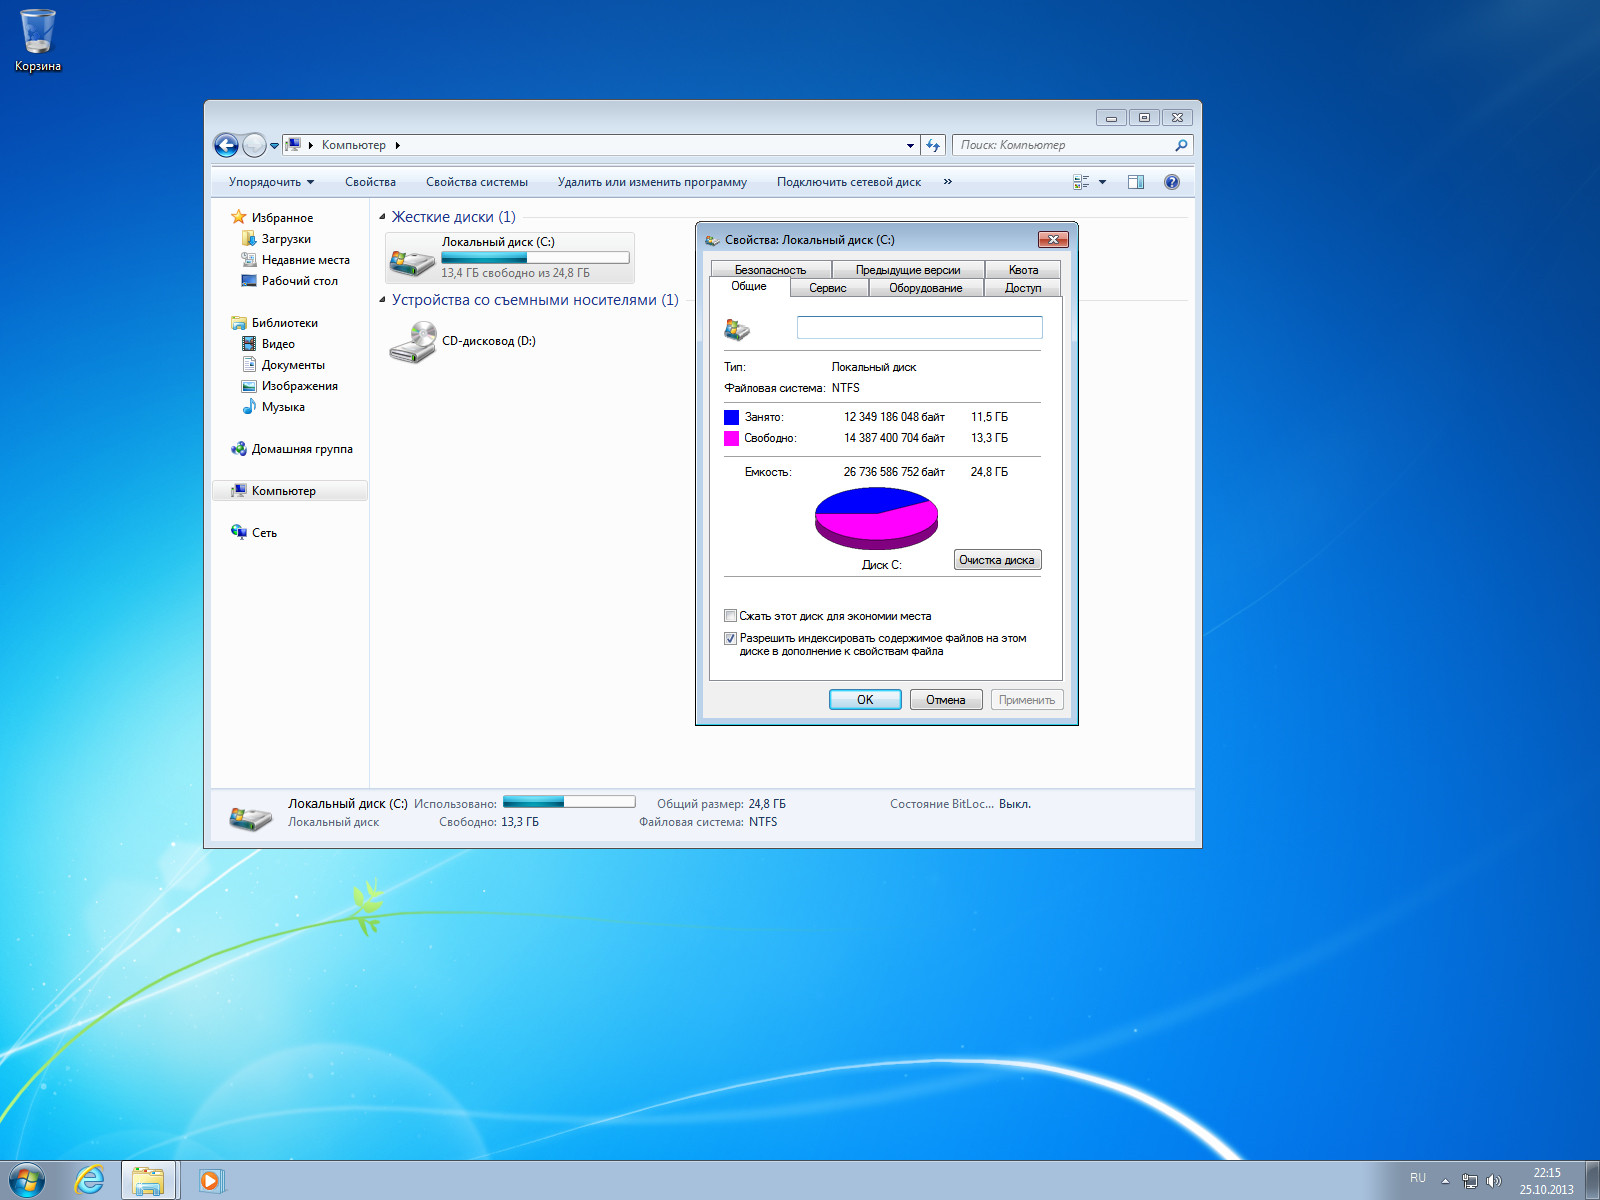The image size is (1600, 1200).
Task: Toggle the preview pane icon
Action: click(1136, 182)
